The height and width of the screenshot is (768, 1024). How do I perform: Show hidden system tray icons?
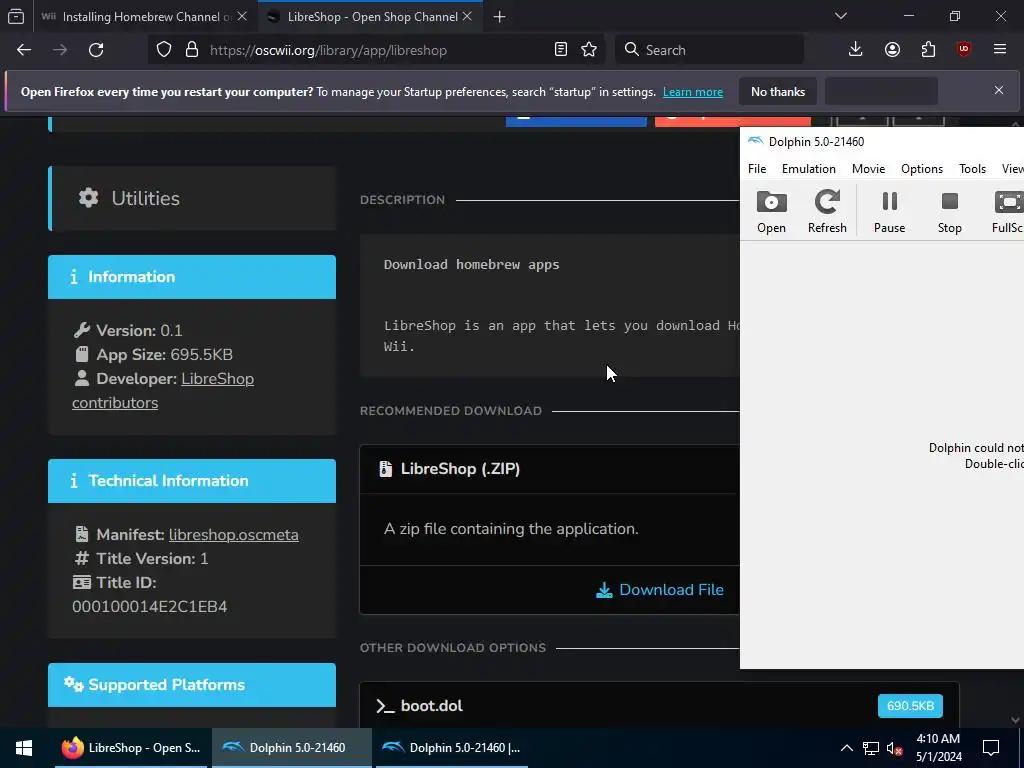click(846, 748)
